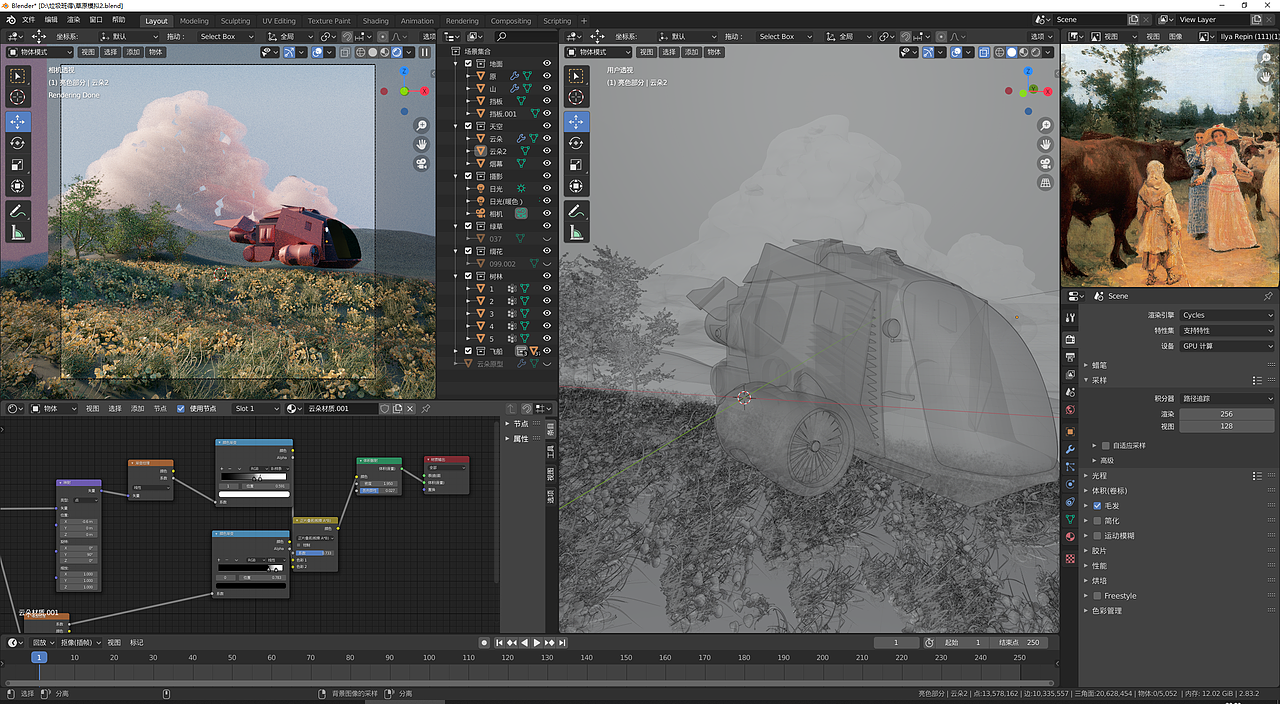1280x704 pixels.
Task: Click the zoom magnifier icon in the right viewport
Action: tap(1045, 126)
